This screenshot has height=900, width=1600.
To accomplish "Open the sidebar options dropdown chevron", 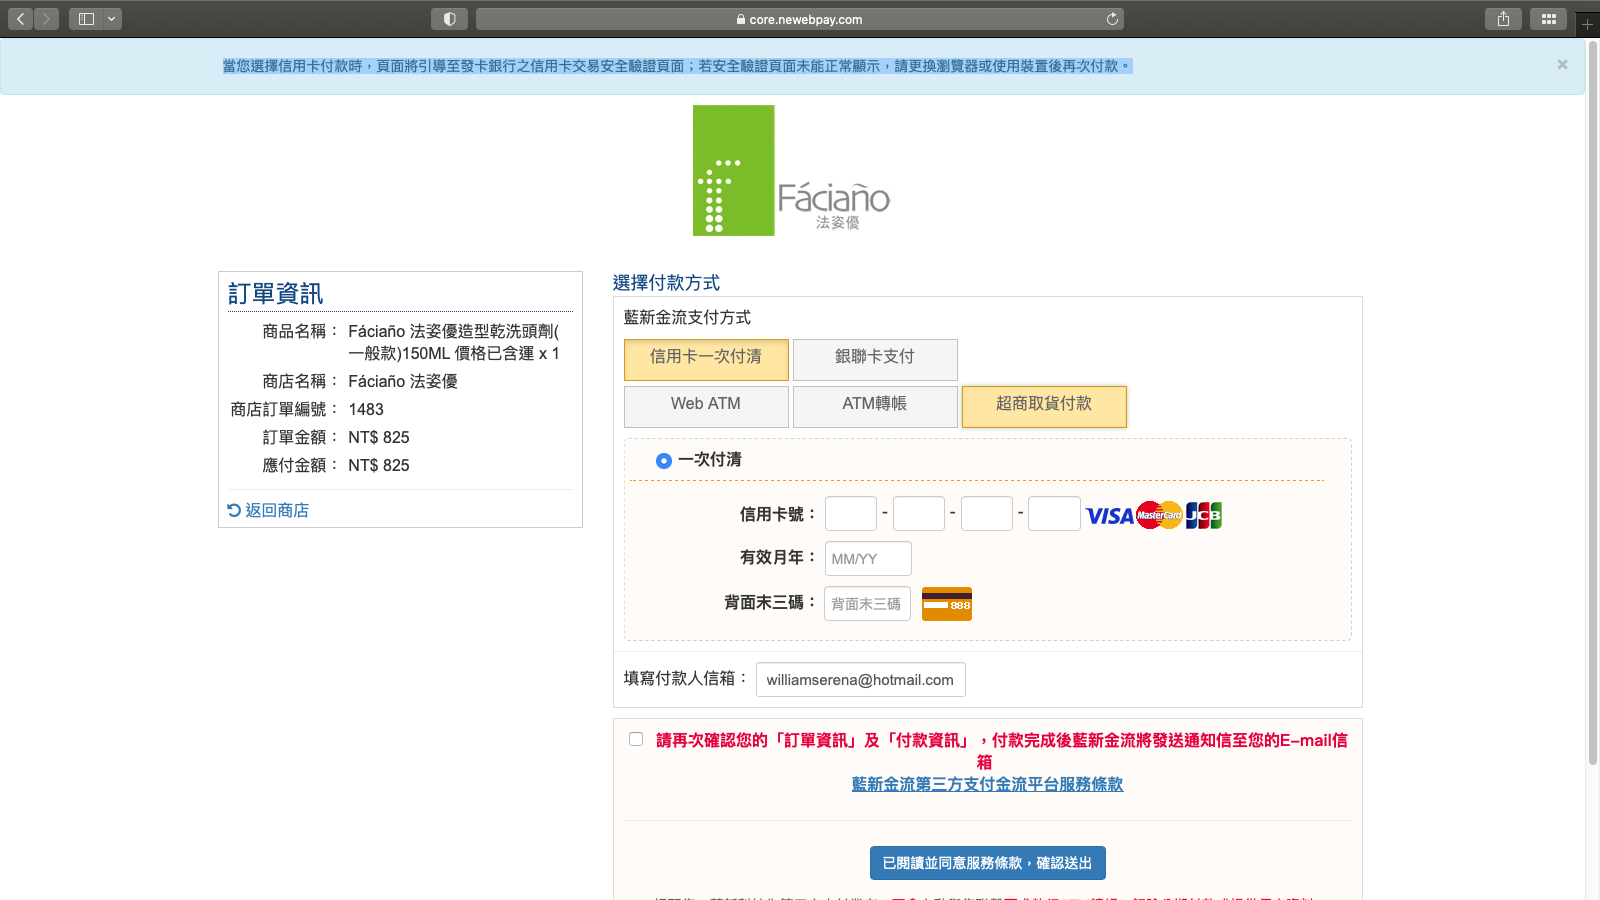I will tap(111, 19).
